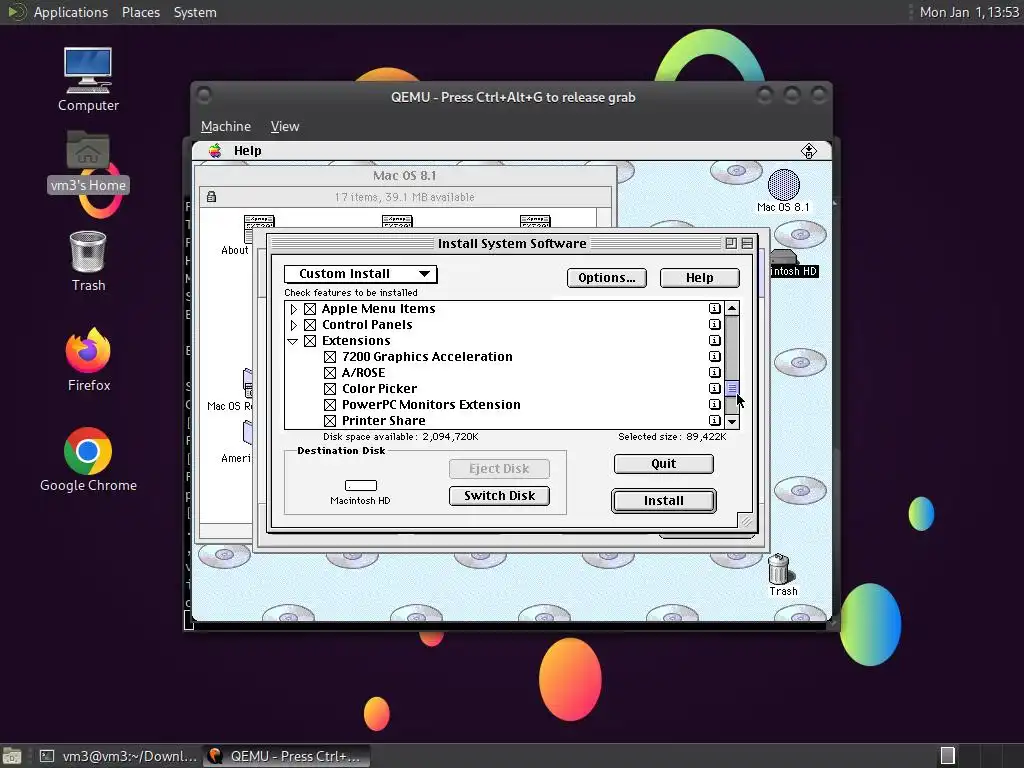Open info for Extensions
Screen dimensions: 1024x768
tap(714, 340)
